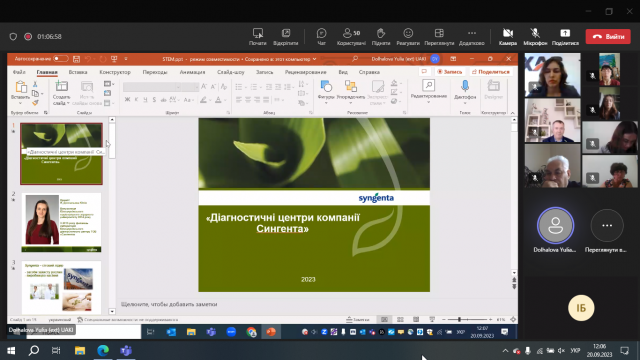Viewport: 640px width, 360px height.
Task: Click the text highlight color swatch
Action: (203, 100)
